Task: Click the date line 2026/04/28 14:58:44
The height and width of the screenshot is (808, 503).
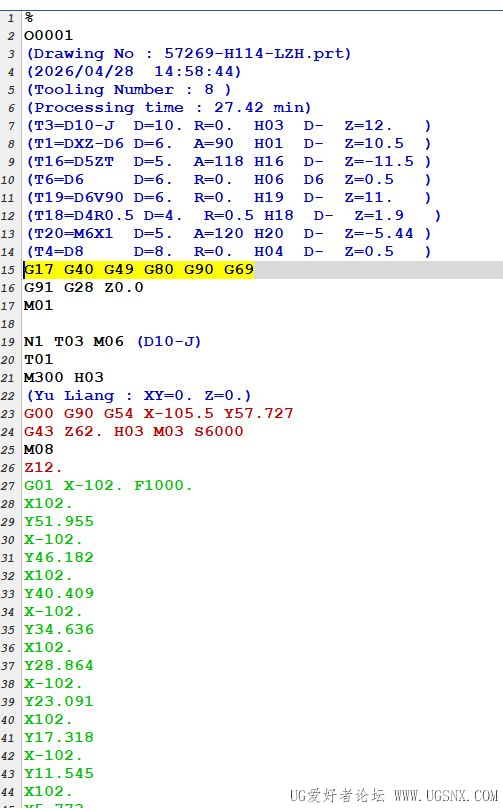Action: tap(133, 72)
